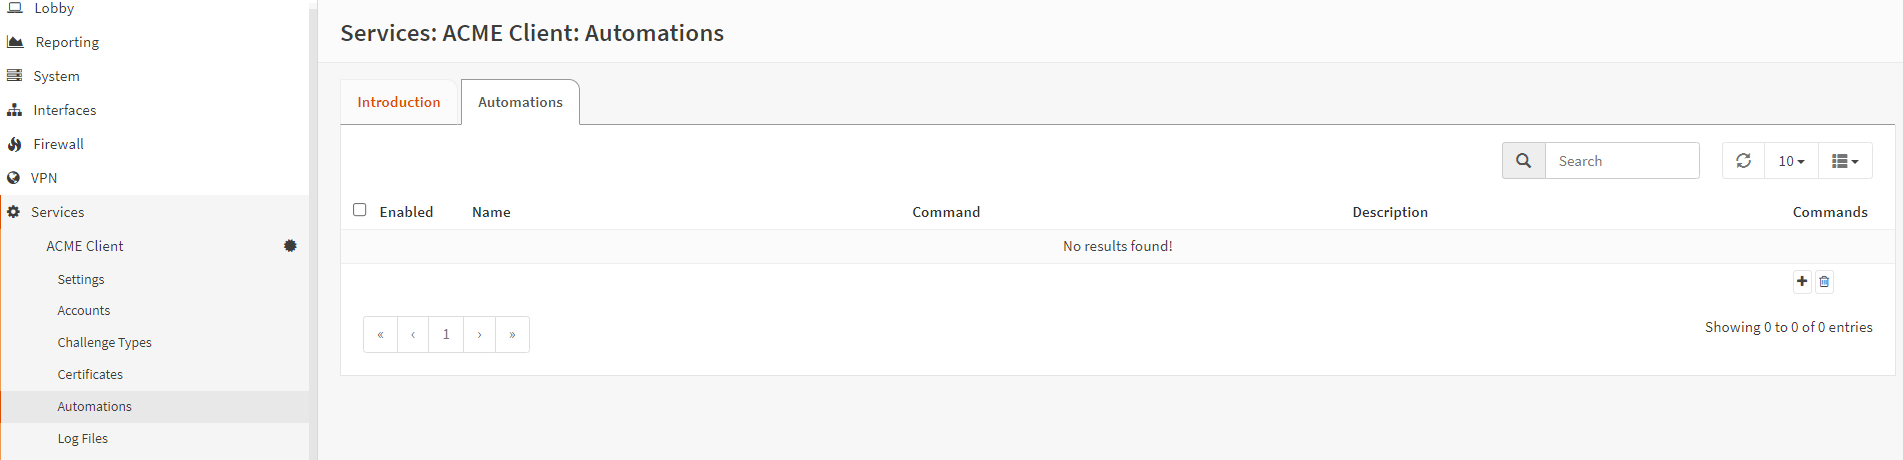Click the trash icon to delete selected
This screenshot has width=1903, height=460.
(1824, 282)
